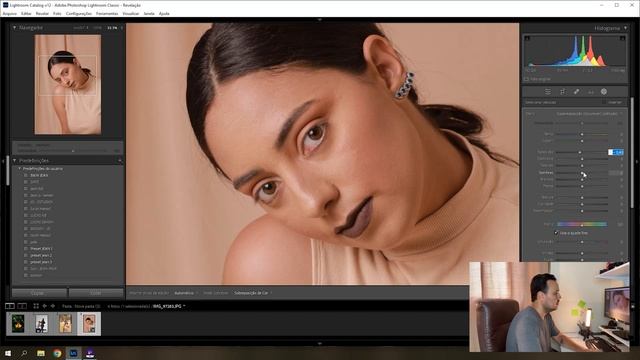Open the Sobreposição de Cor dropdown
The width and height of the screenshot is (640, 360).
coord(253,293)
